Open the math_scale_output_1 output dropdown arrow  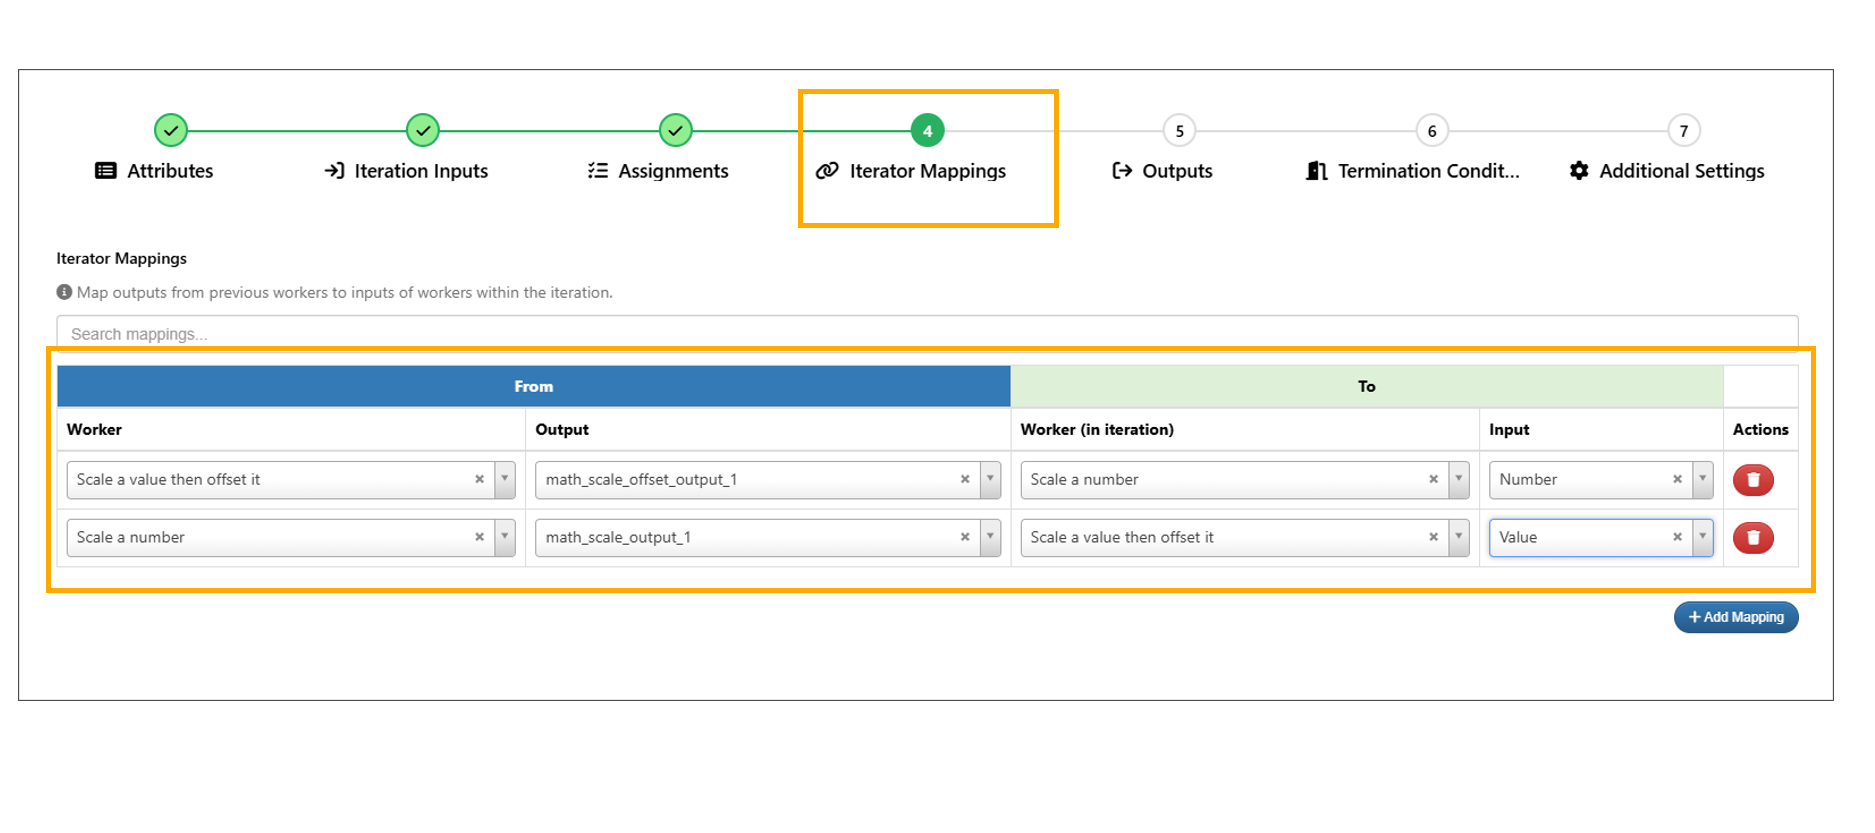(990, 538)
